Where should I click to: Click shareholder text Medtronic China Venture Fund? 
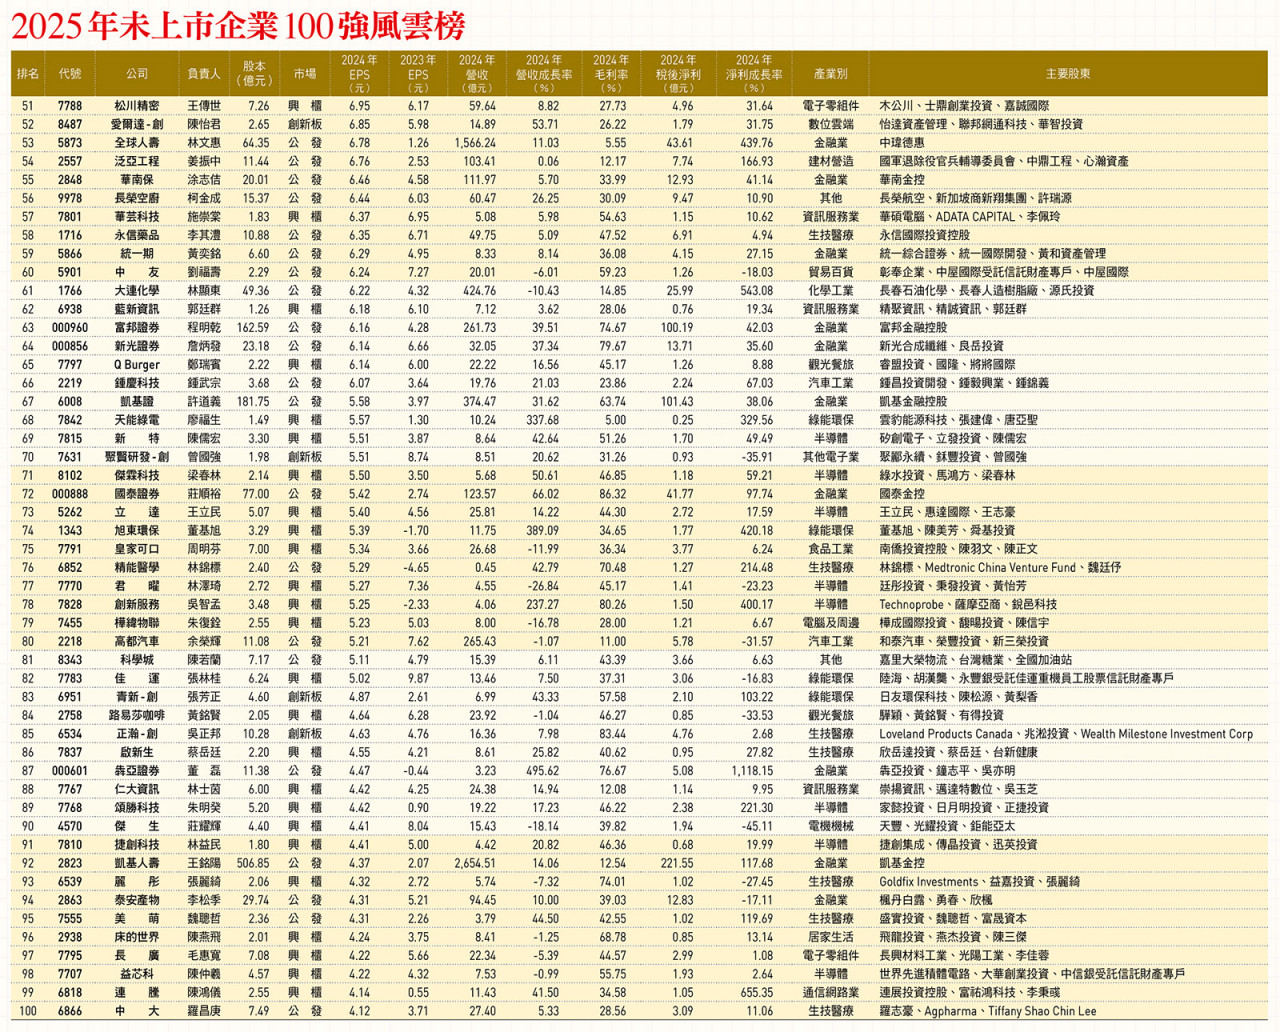click(1000, 568)
